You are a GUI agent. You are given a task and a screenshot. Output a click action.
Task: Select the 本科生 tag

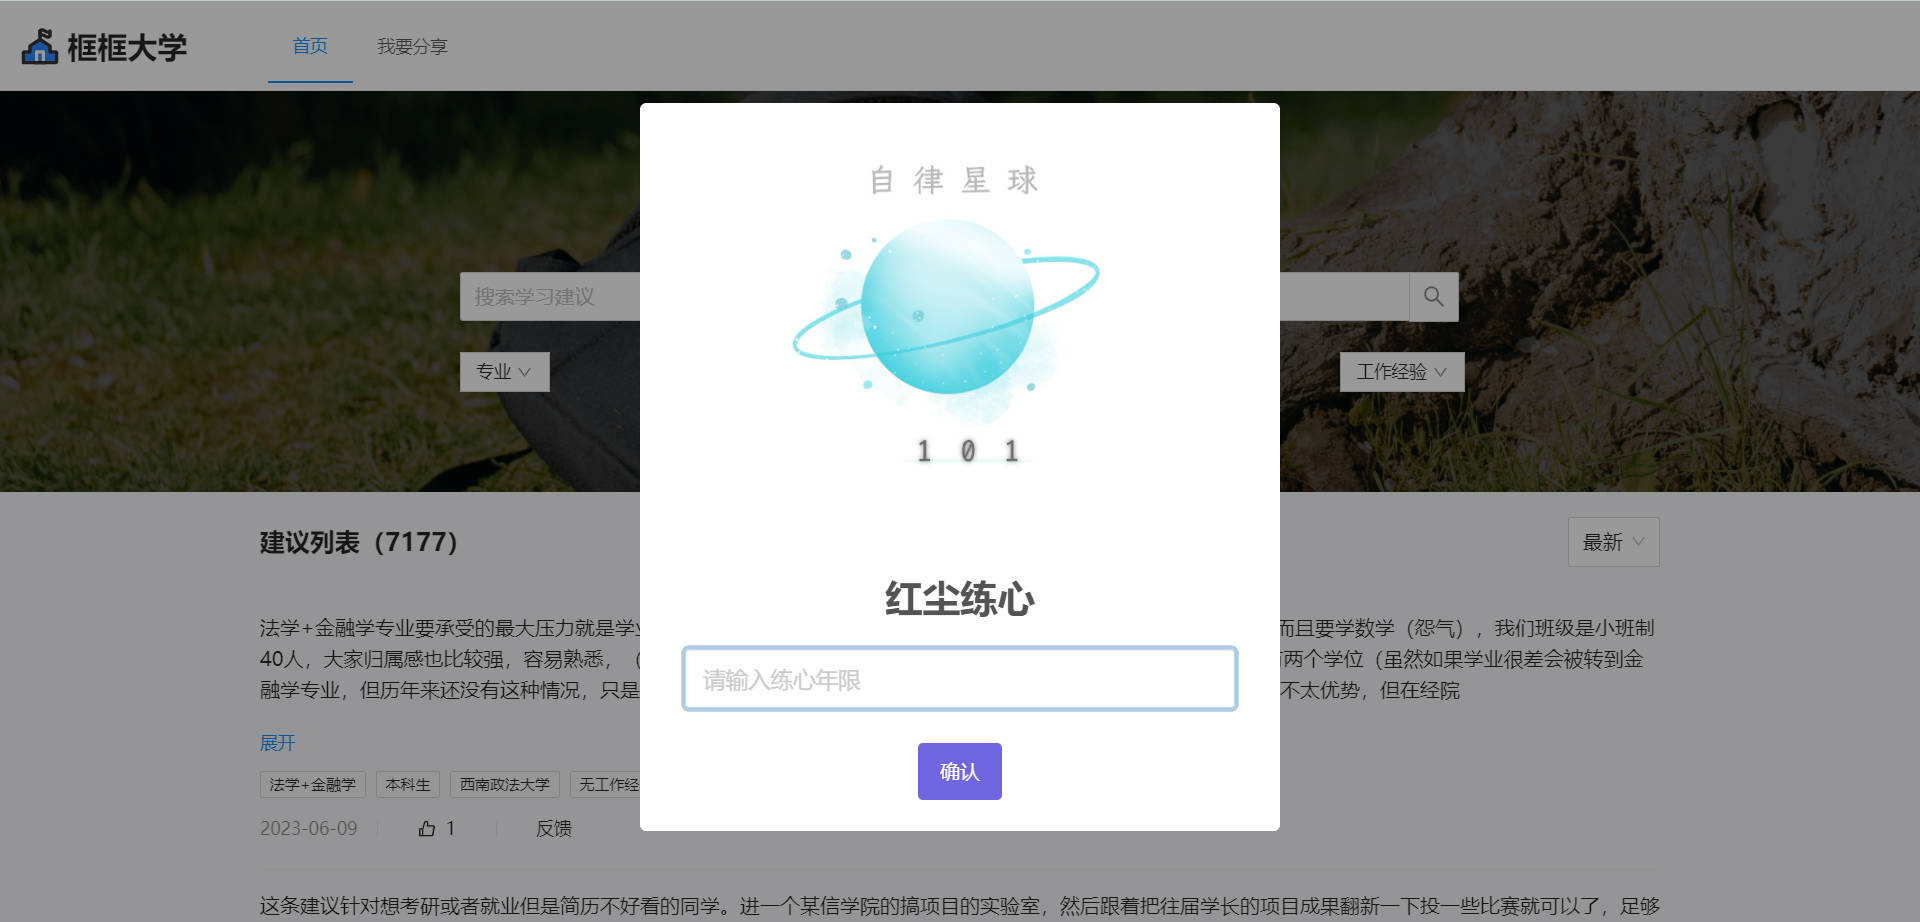tap(408, 785)
